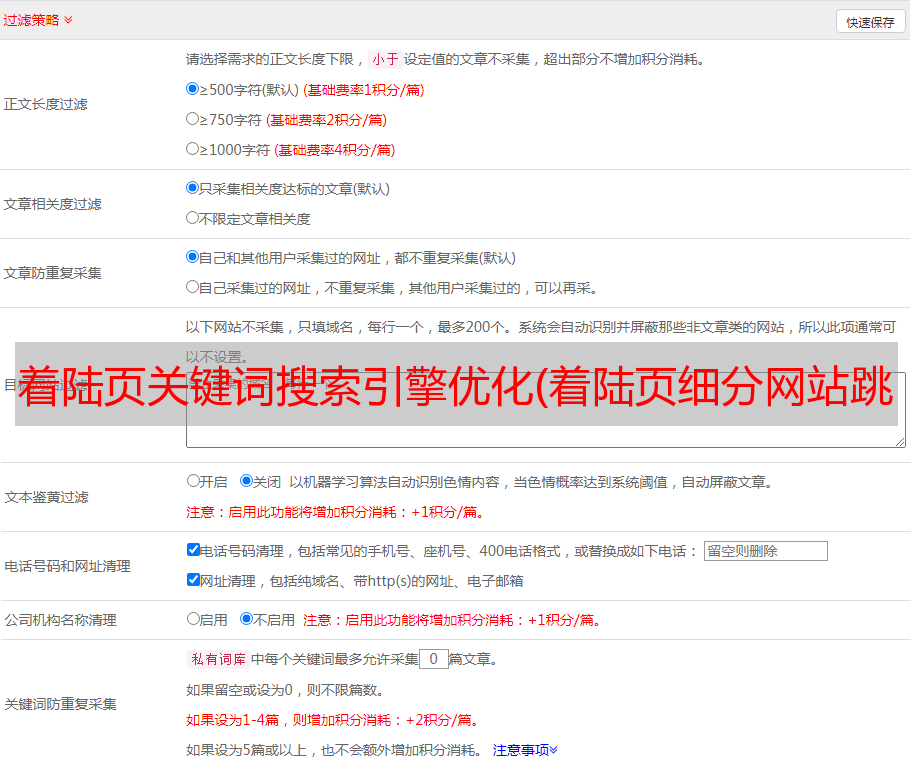Toggle the 电话号码清理 checkbox

point(193,550)
